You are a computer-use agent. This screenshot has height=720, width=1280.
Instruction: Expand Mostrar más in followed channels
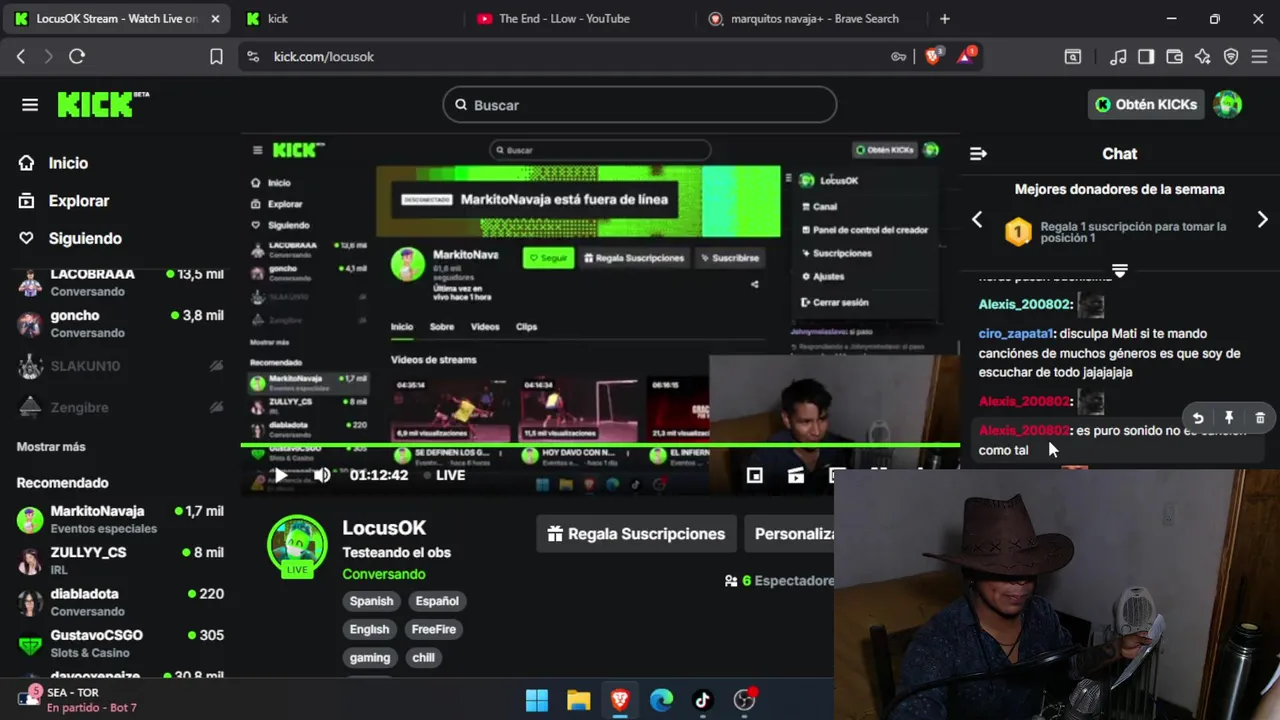click(x=51, y=447)
